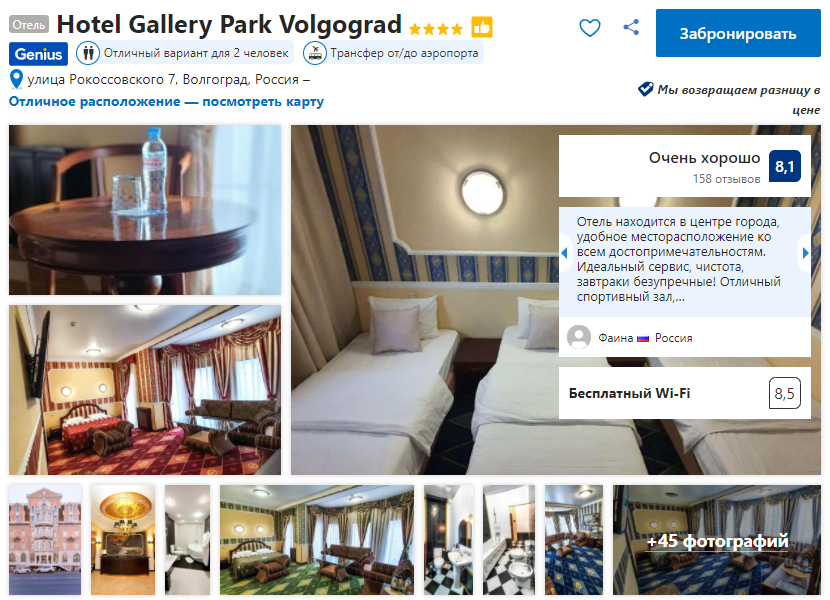Click the price match checkmark icon
Viewport: 830px width, 600px height.
click(645, 89)
